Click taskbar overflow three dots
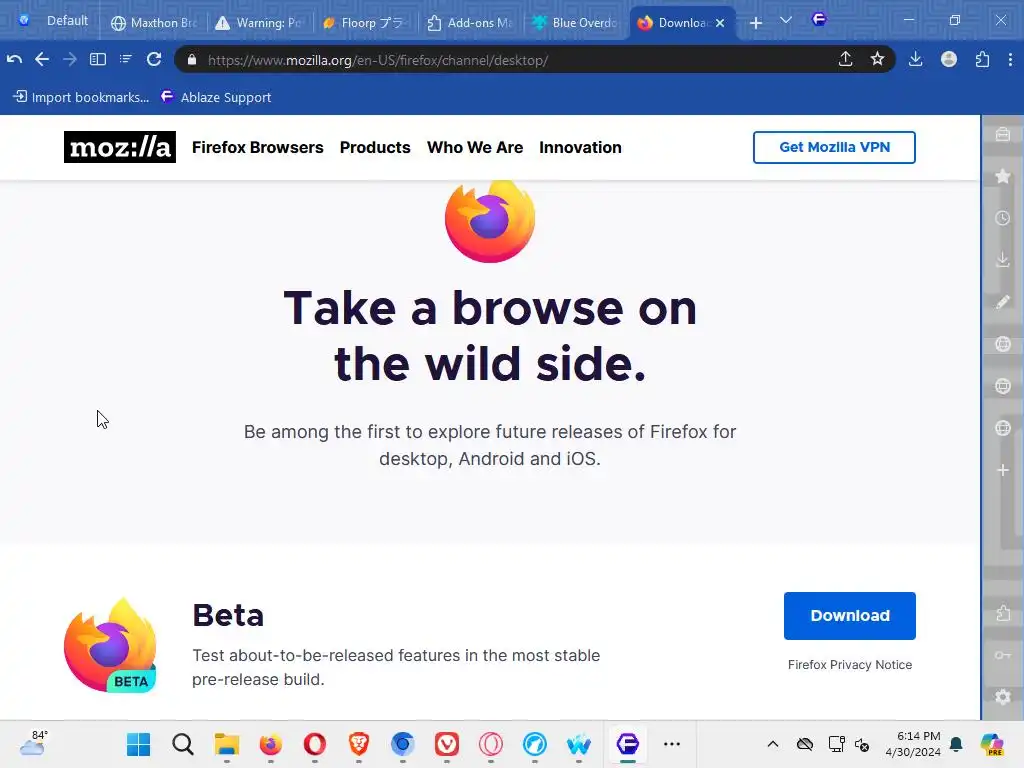This screenshot has height=768, width=1024. 672,744
